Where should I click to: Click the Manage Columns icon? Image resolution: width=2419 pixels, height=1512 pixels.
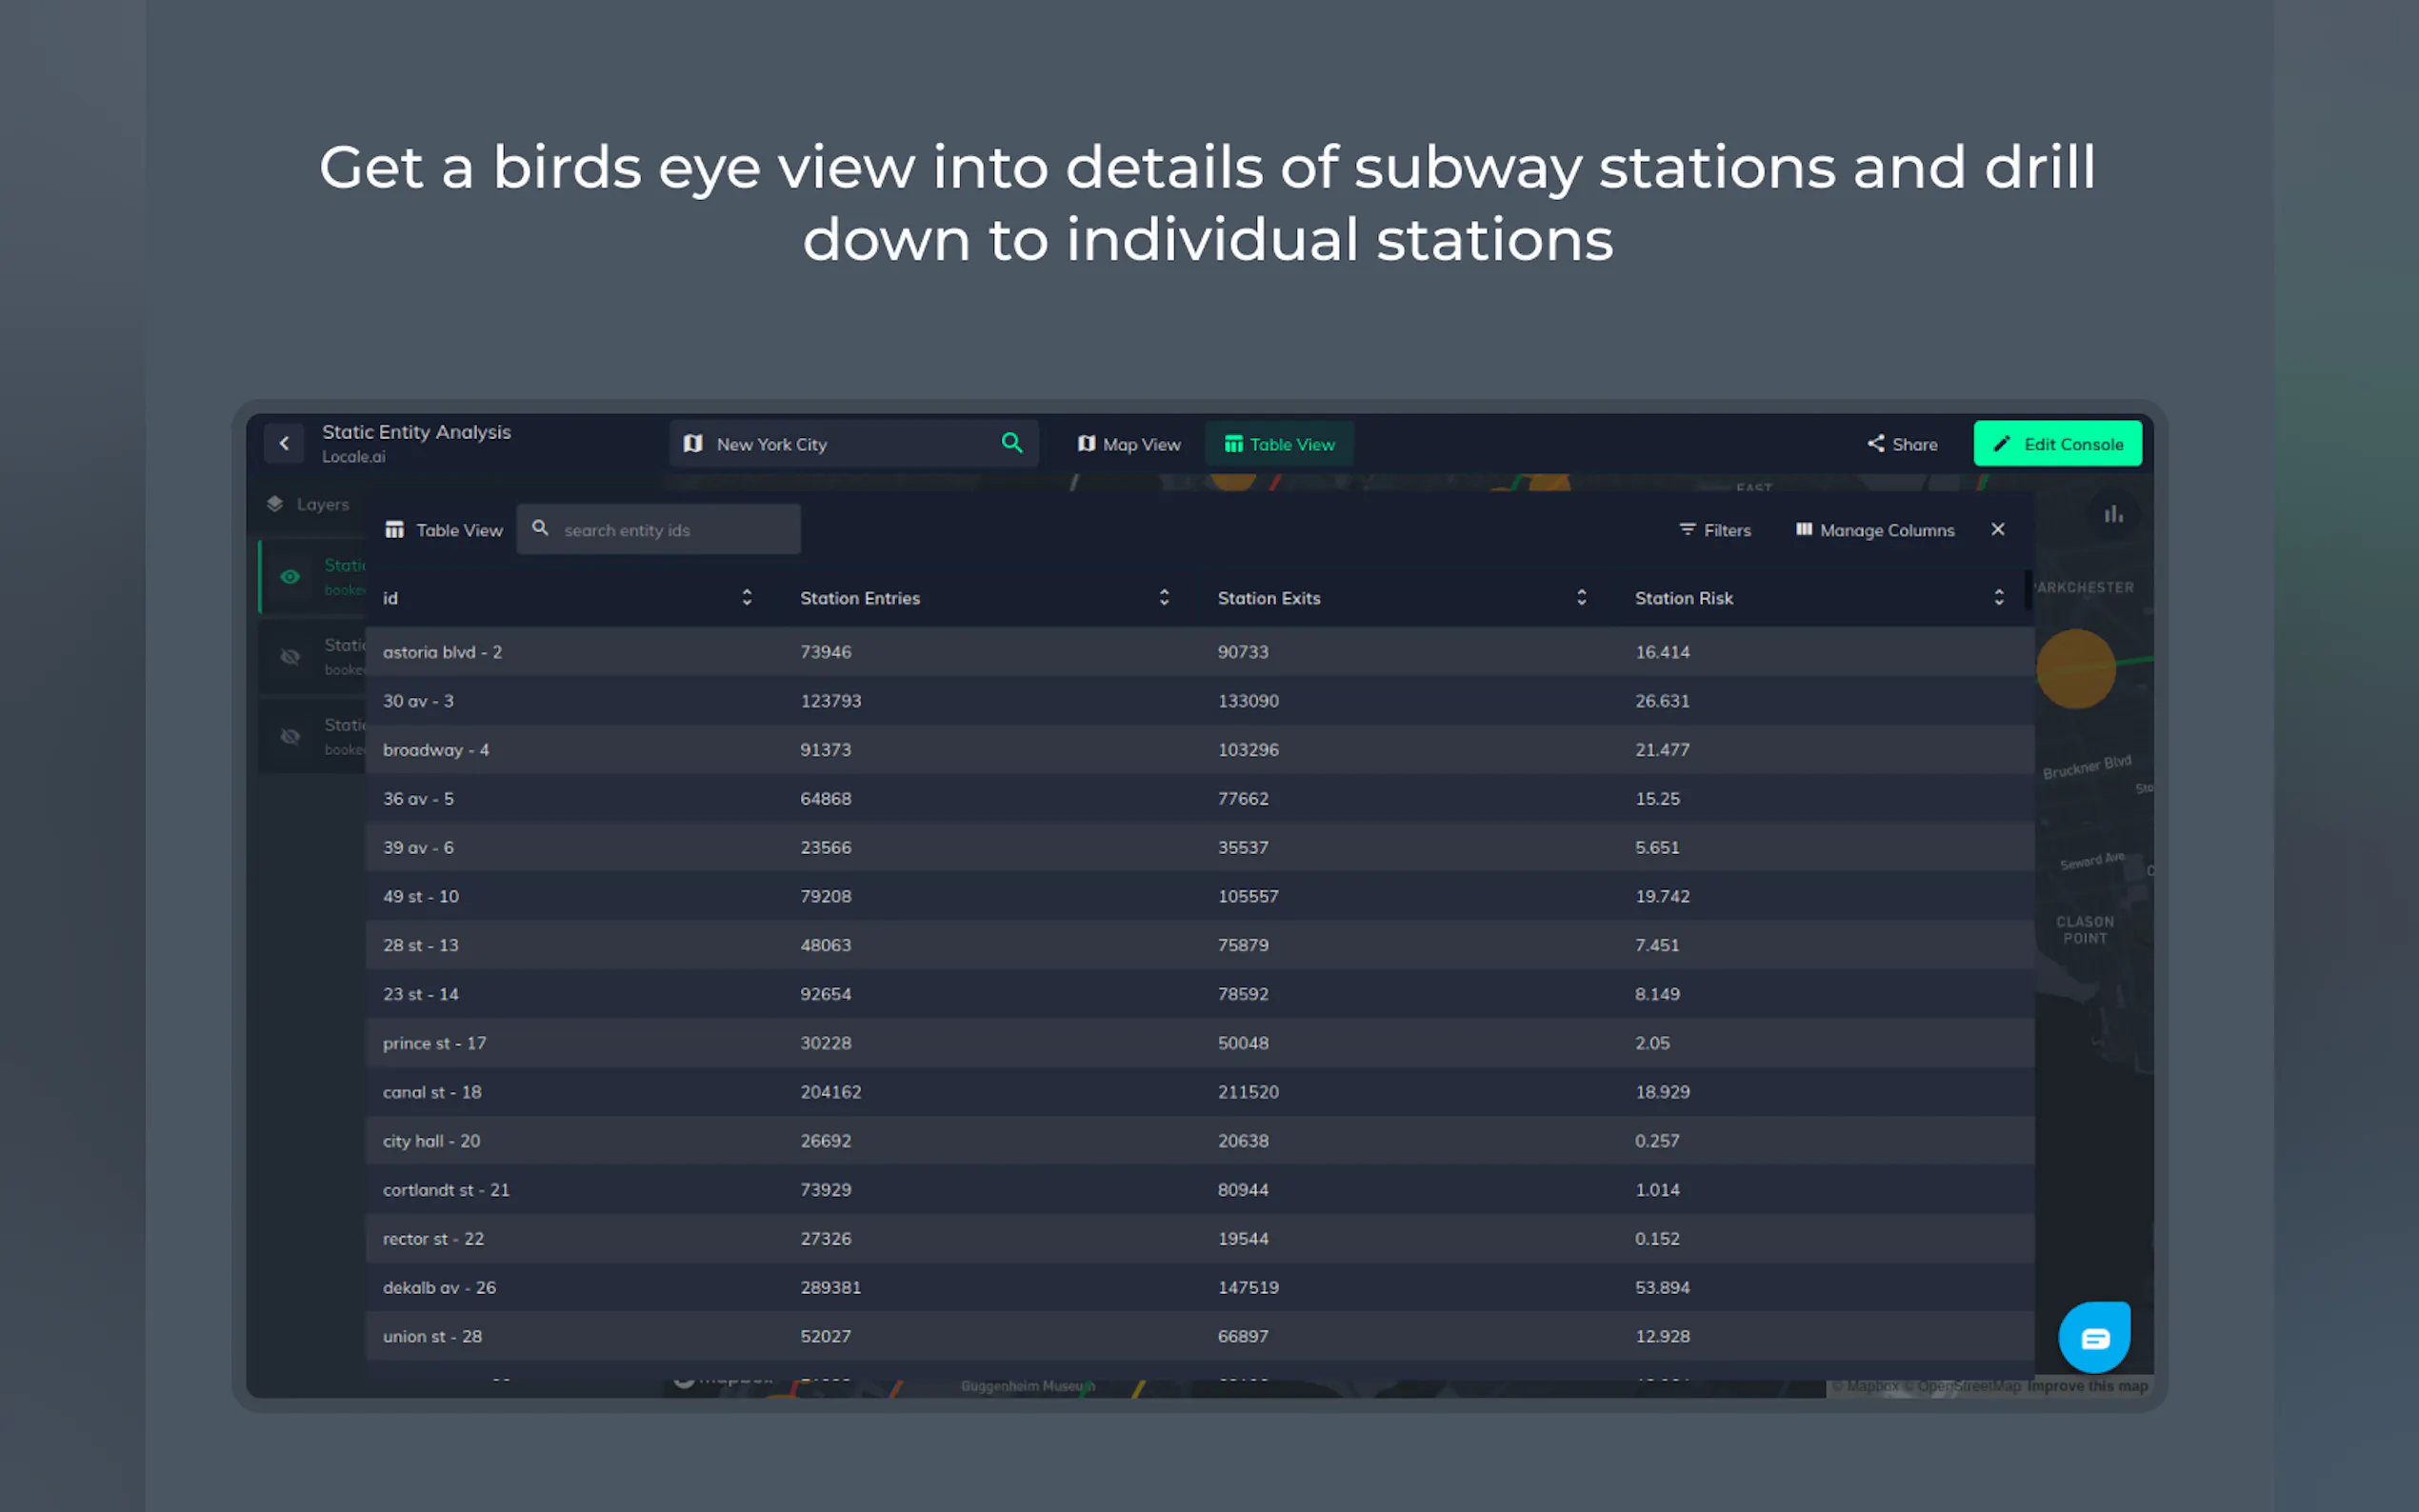tap(1803, 529)
